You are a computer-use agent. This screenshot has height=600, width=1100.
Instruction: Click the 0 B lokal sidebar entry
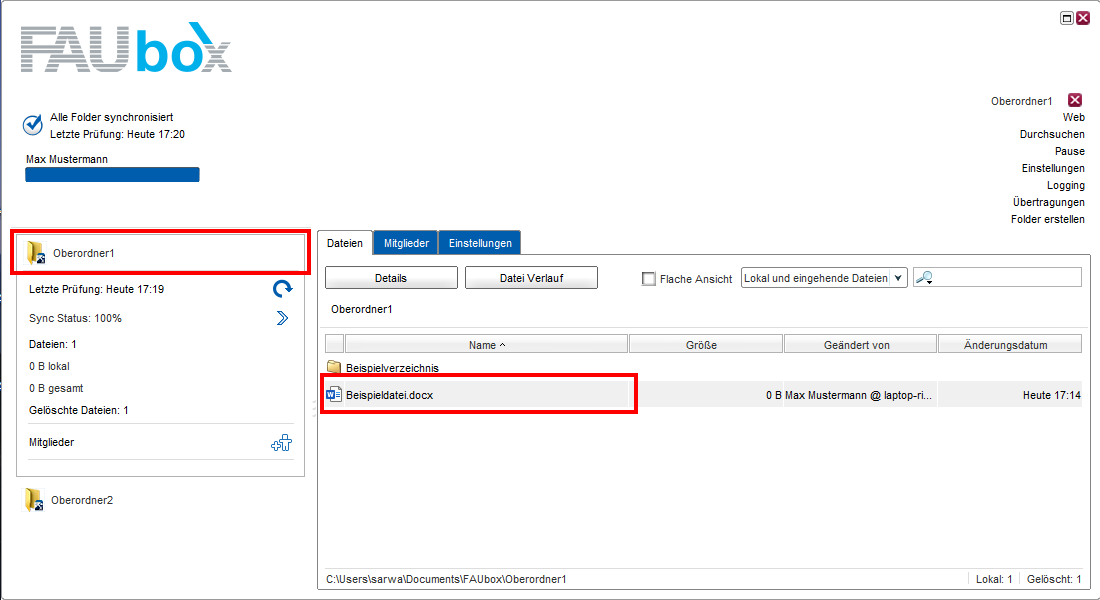click(x=49, y=366)
